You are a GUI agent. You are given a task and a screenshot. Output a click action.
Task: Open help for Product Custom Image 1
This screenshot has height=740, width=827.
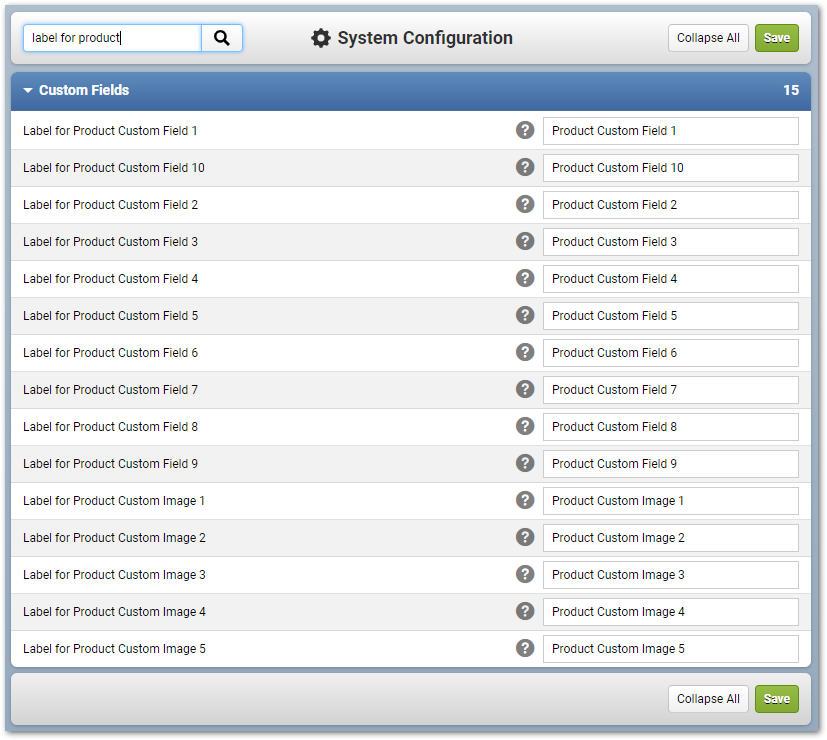tap(525, 500)
